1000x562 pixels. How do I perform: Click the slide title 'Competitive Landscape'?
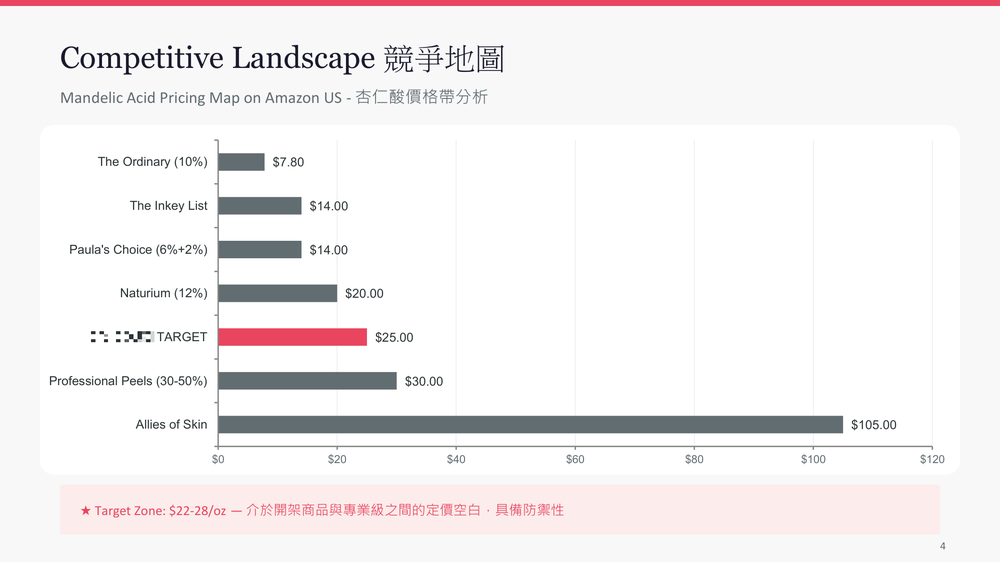point(217,59)
